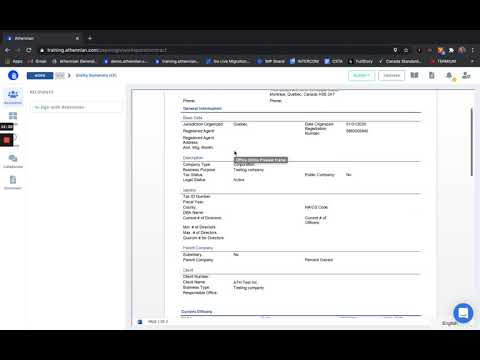Open the Recipients sidebar section

point(13,97)
